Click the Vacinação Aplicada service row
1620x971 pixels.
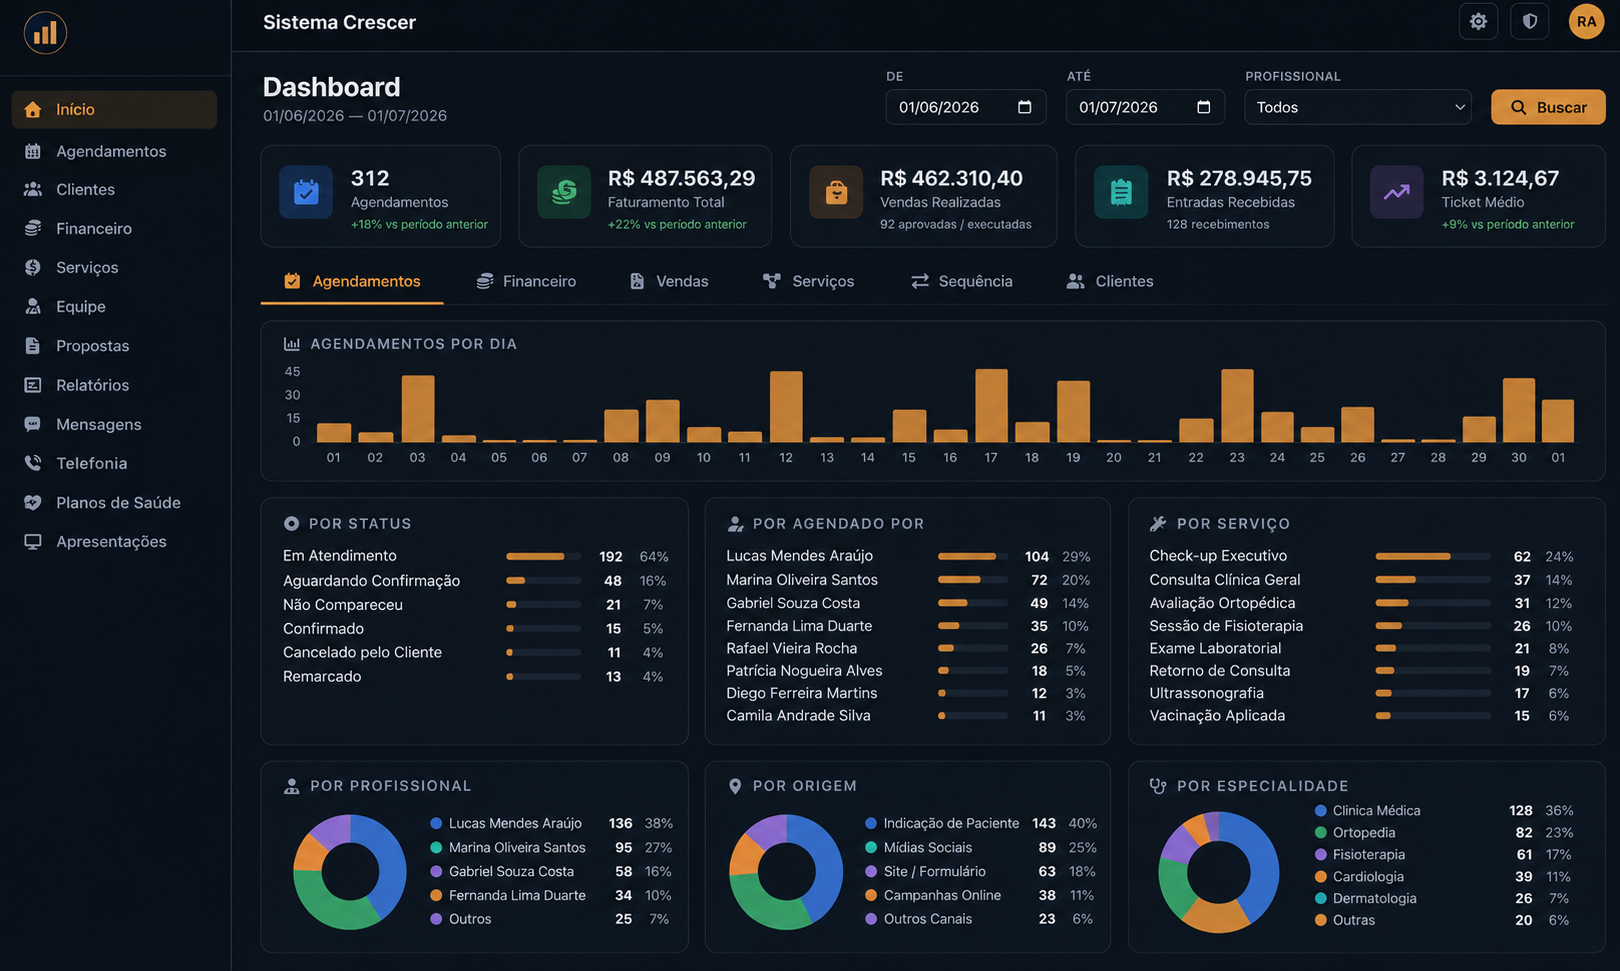(x=1361, y=716)
